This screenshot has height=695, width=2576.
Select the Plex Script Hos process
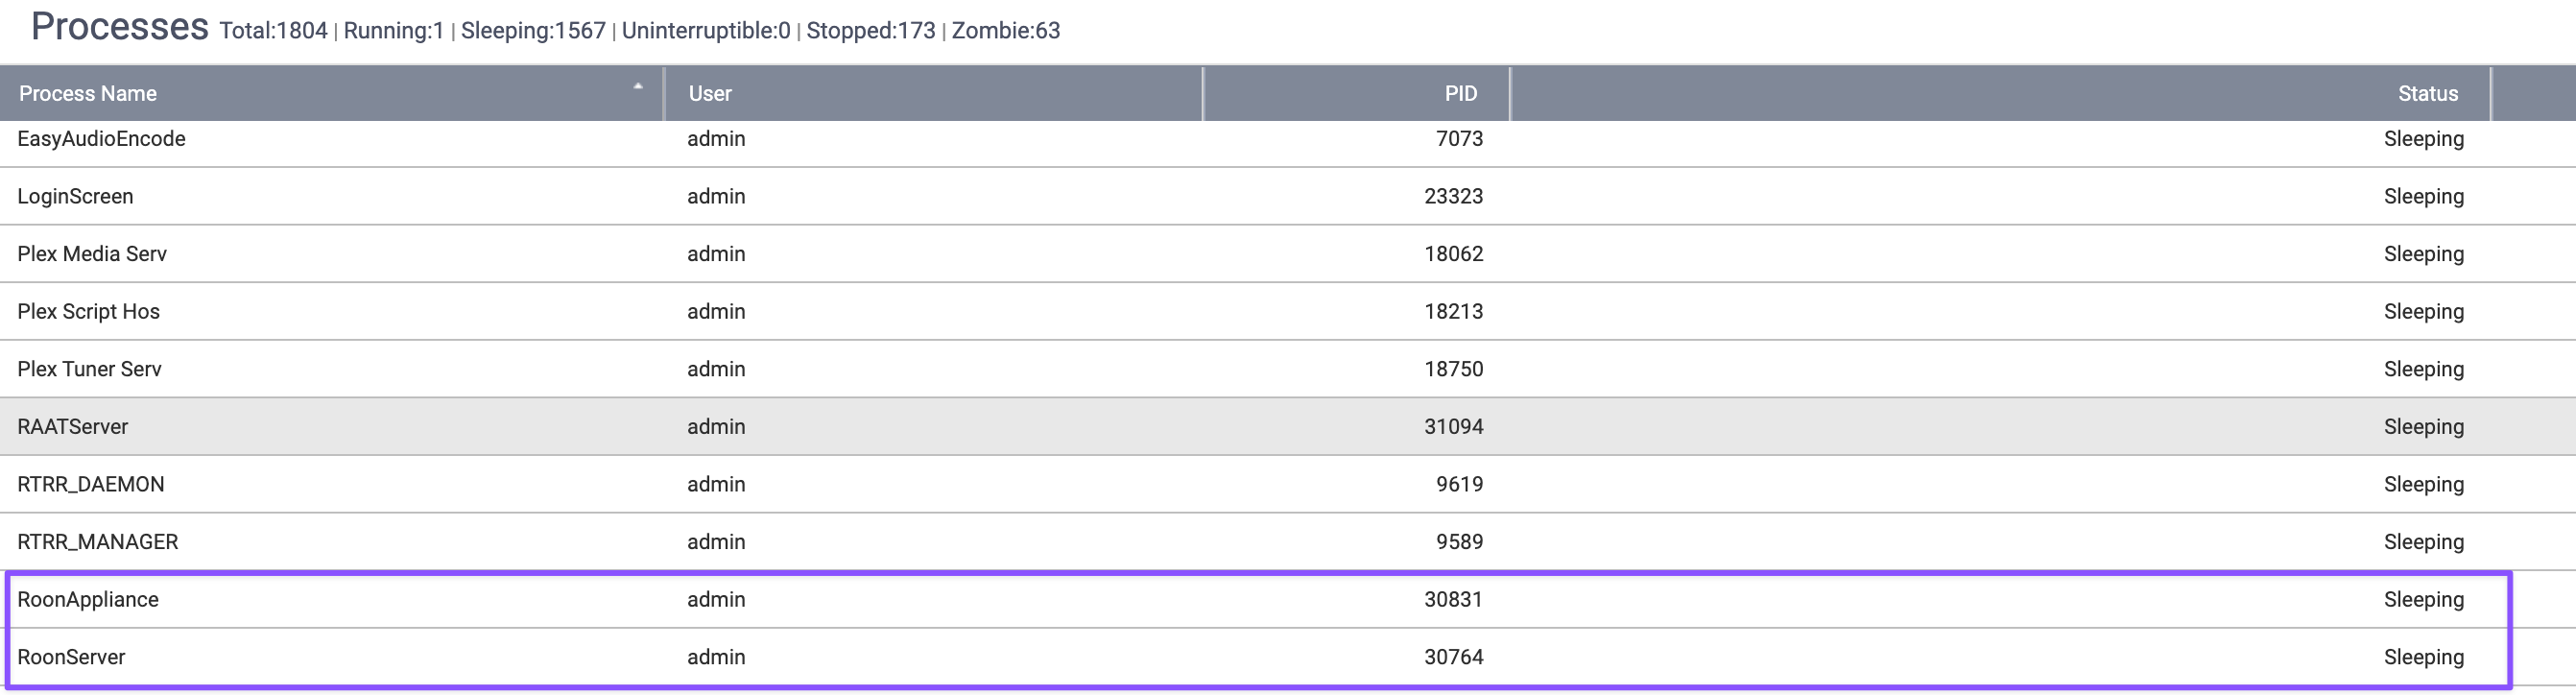(x=1288, y=312)
